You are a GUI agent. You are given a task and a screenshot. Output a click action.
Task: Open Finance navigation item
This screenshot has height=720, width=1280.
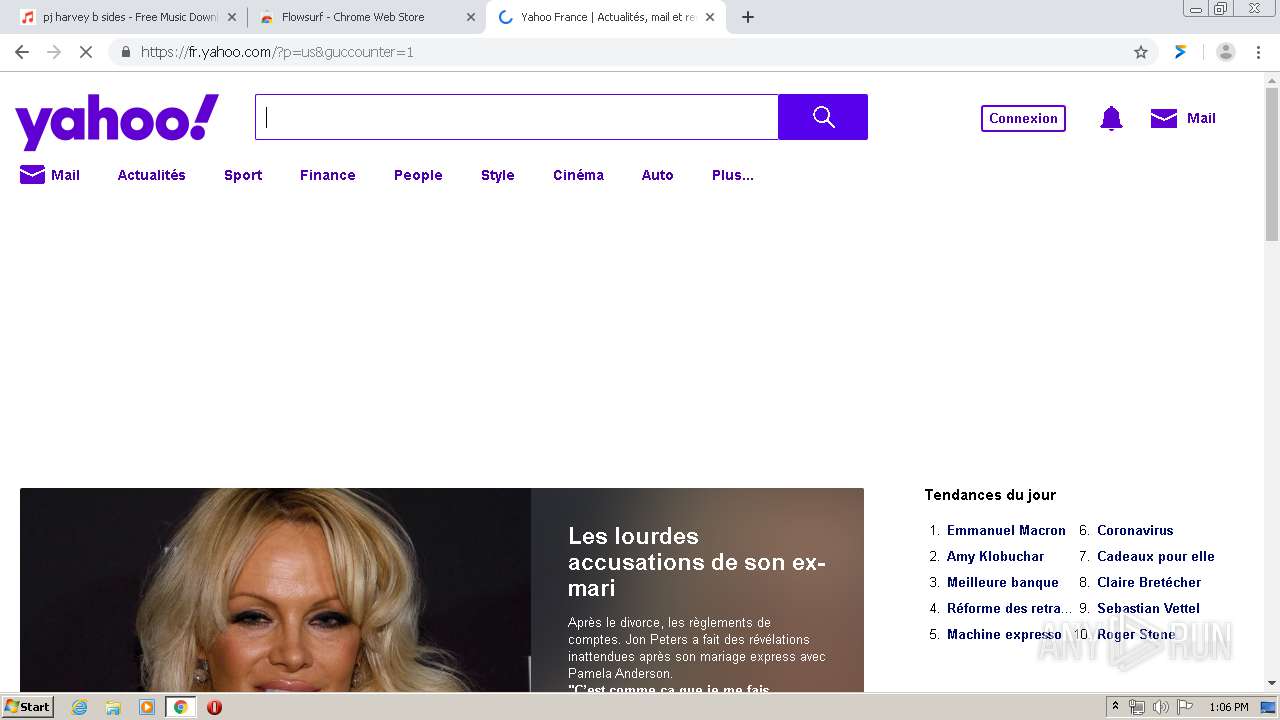[328, 175]
